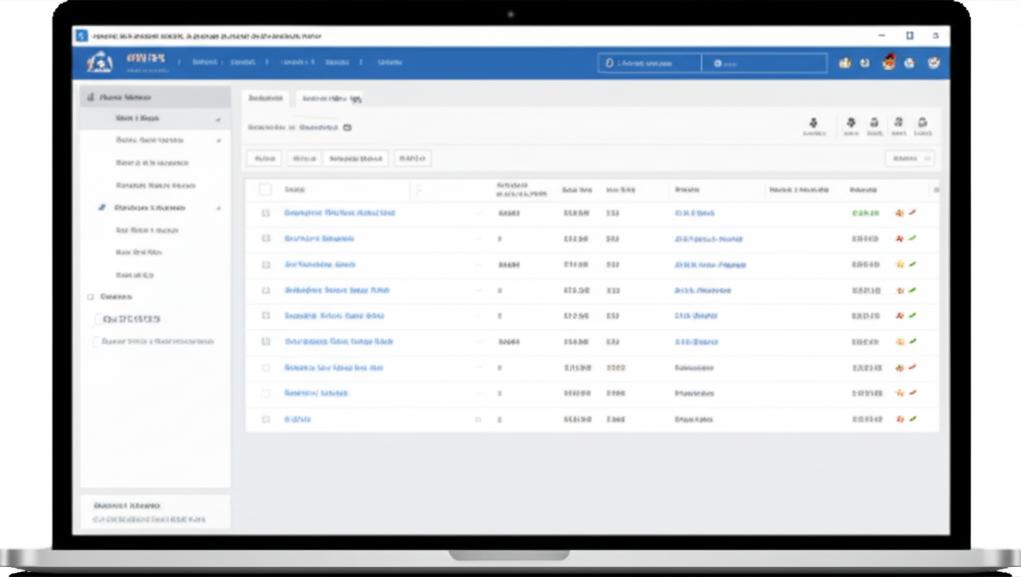Screen dimensions: 1021x577
Task: Select the first tab above the table
Action: click(266, 99)
